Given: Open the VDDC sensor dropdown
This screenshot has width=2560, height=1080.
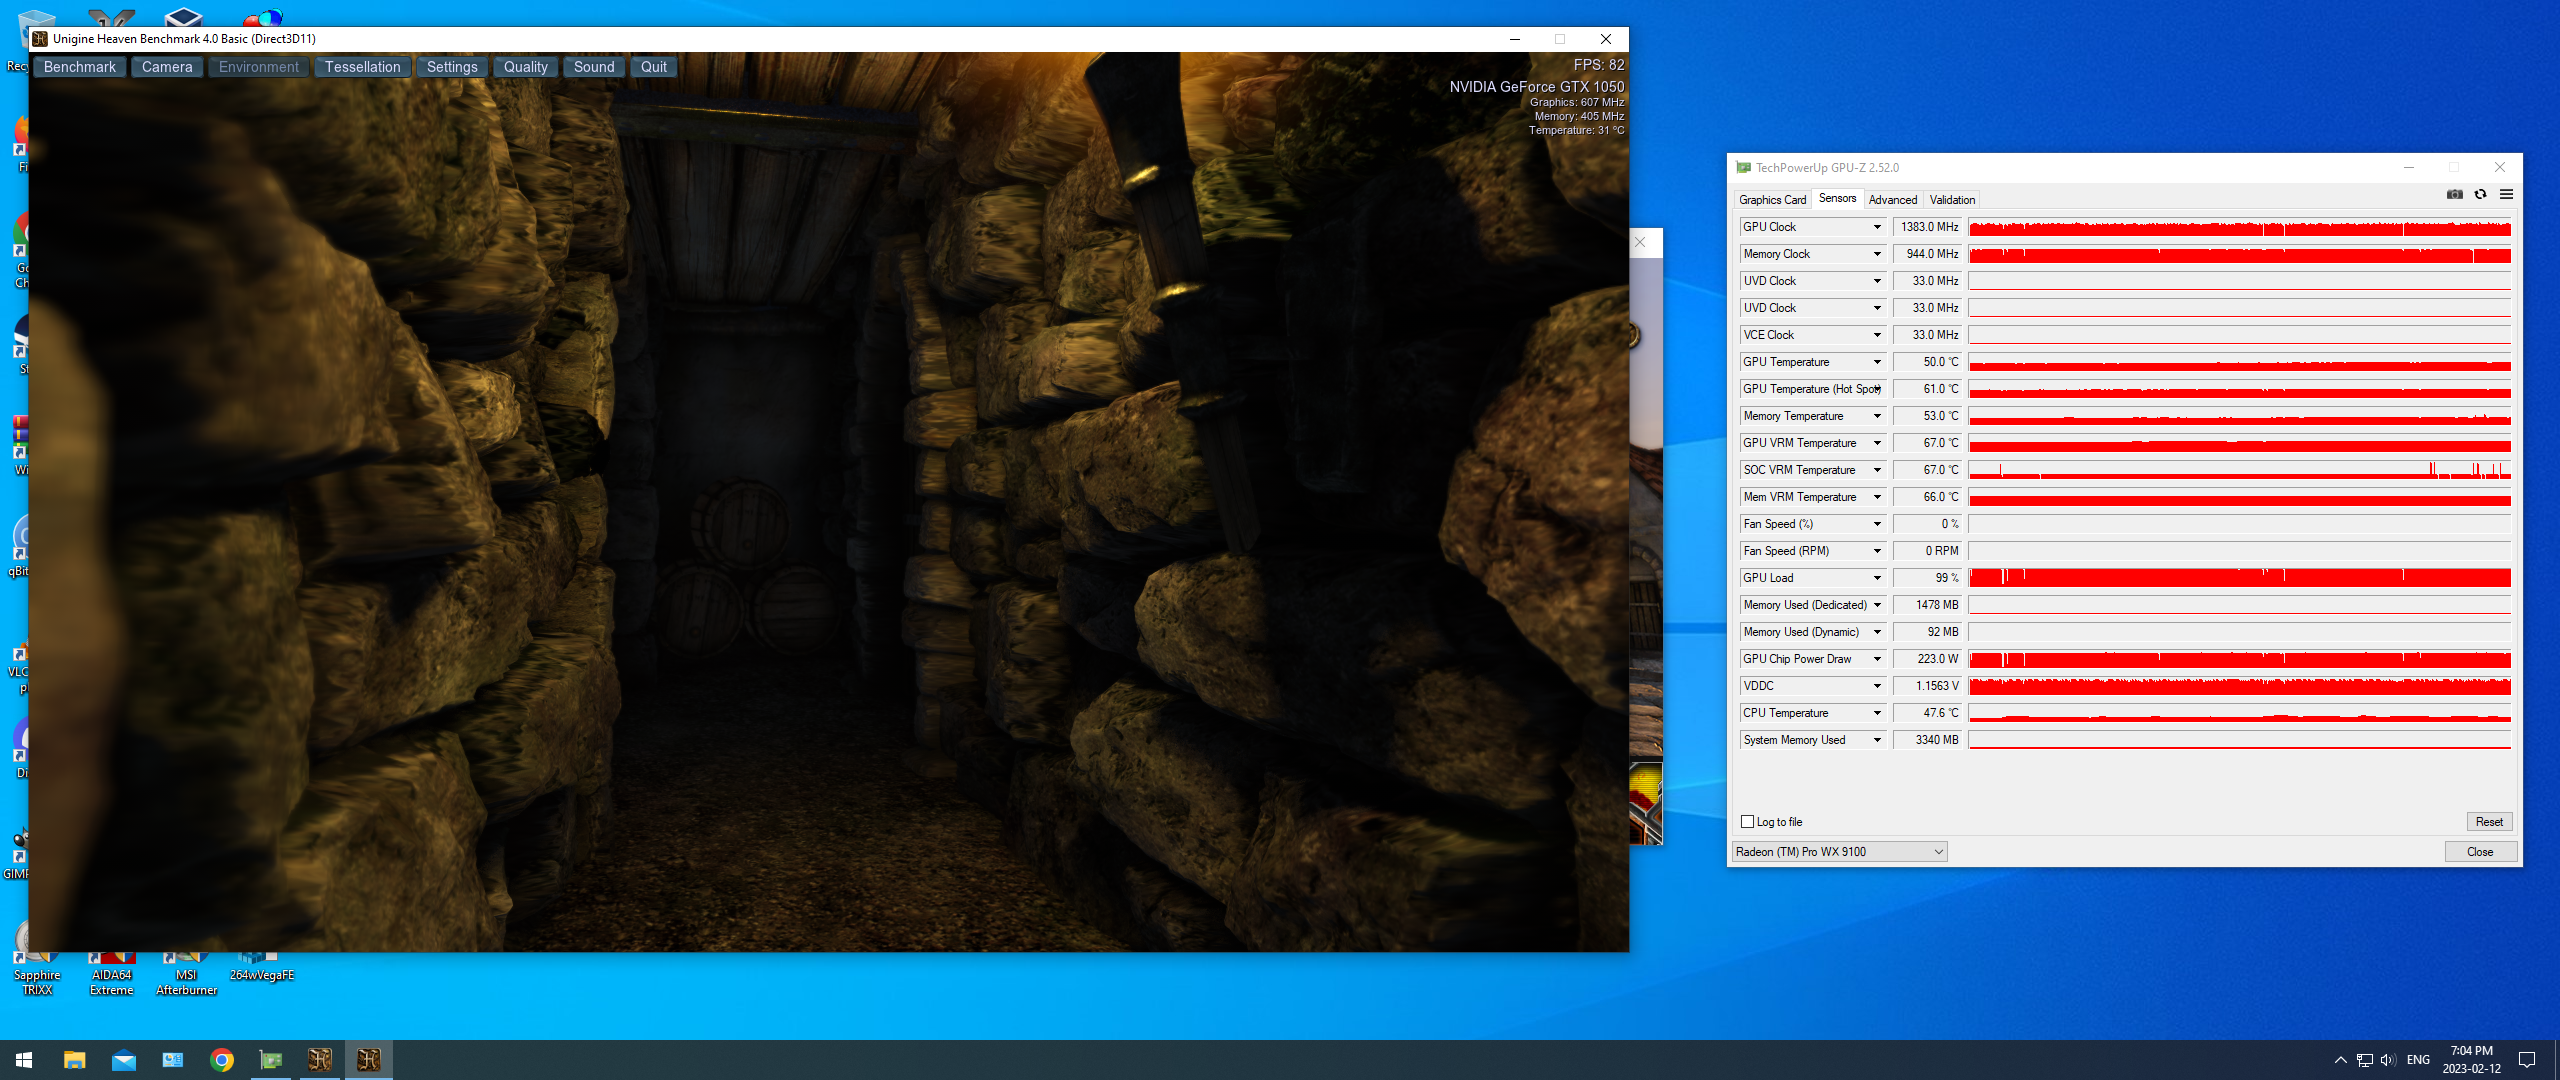Looking at the screenshot, I should coord(1877,686).
